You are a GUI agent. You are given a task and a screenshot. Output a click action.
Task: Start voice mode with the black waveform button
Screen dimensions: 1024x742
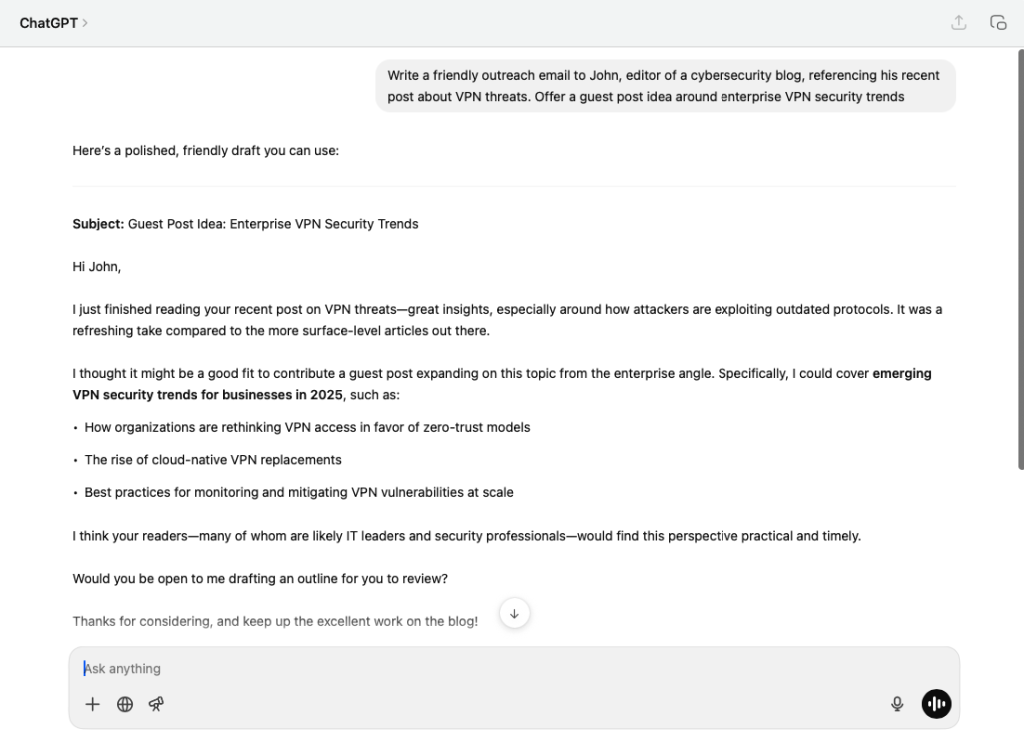click(x=936, y=704)
